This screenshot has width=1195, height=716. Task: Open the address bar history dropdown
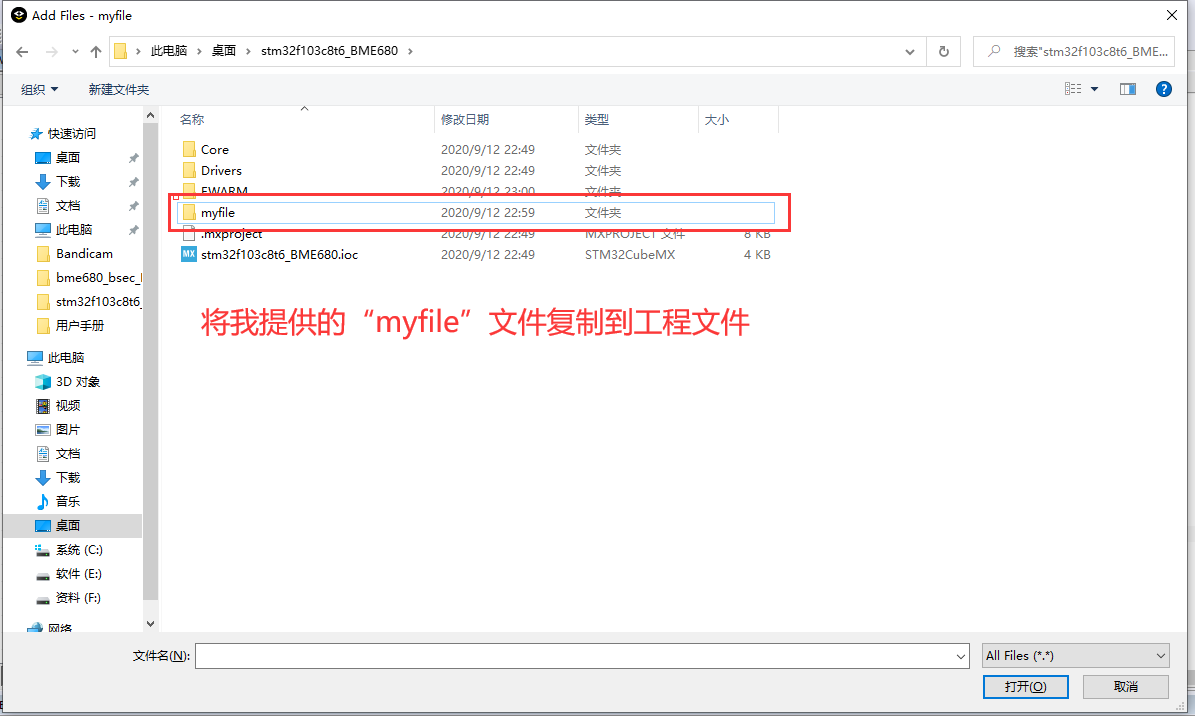click(x=909, y=51)
